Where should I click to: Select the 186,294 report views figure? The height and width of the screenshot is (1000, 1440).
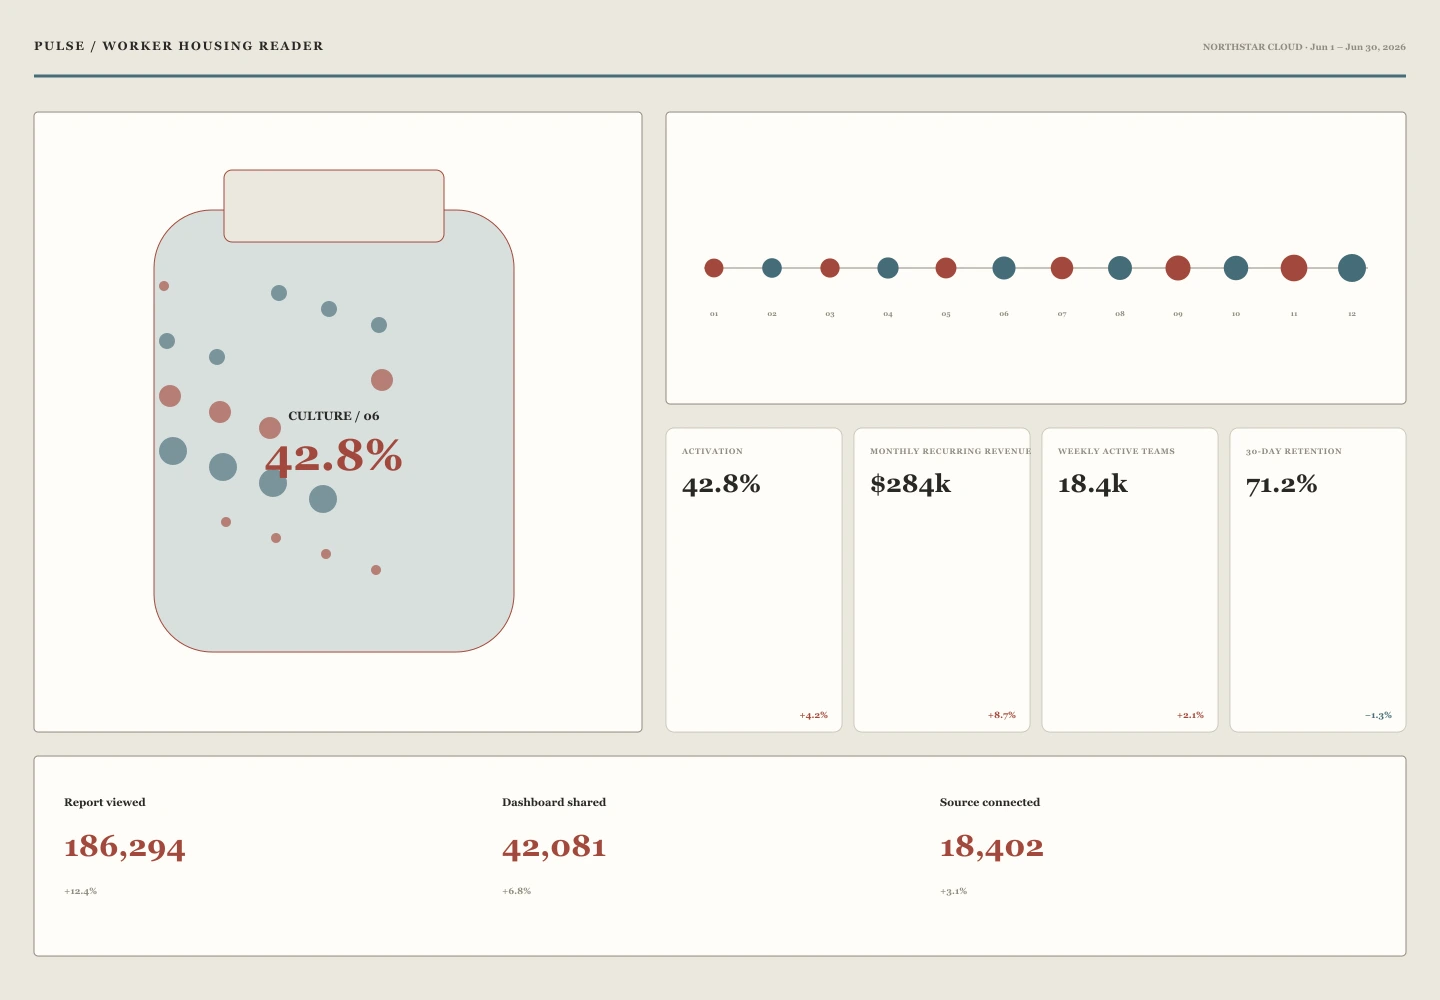(x=125, y=847)
